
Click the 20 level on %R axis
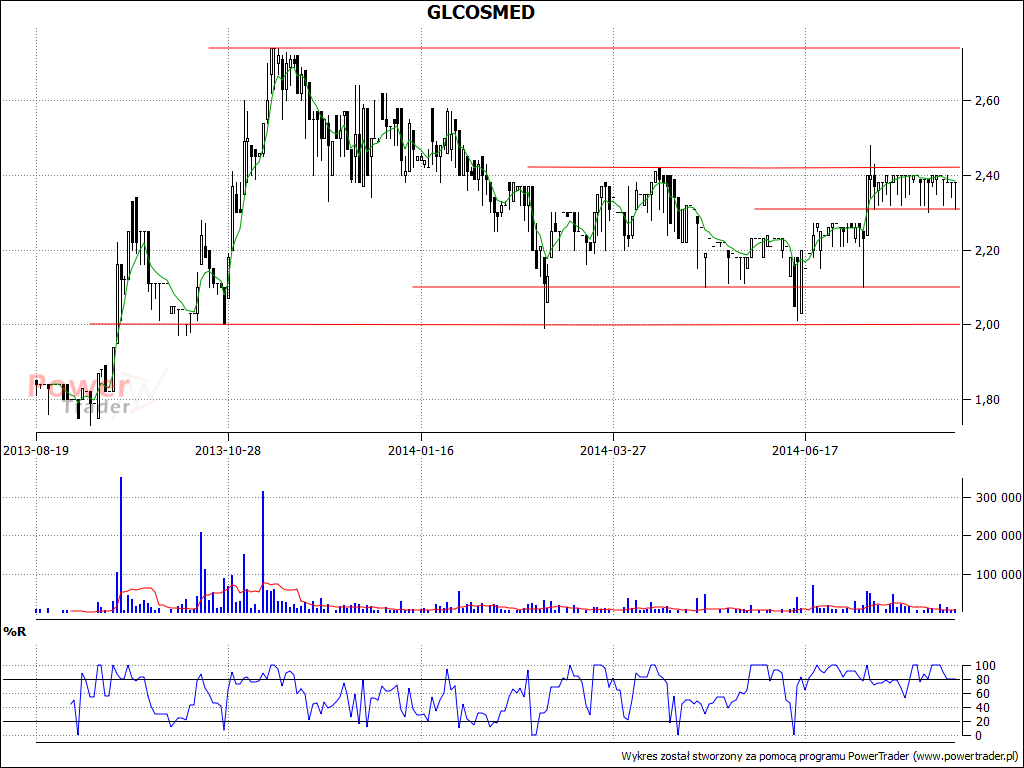coord(981,722)
